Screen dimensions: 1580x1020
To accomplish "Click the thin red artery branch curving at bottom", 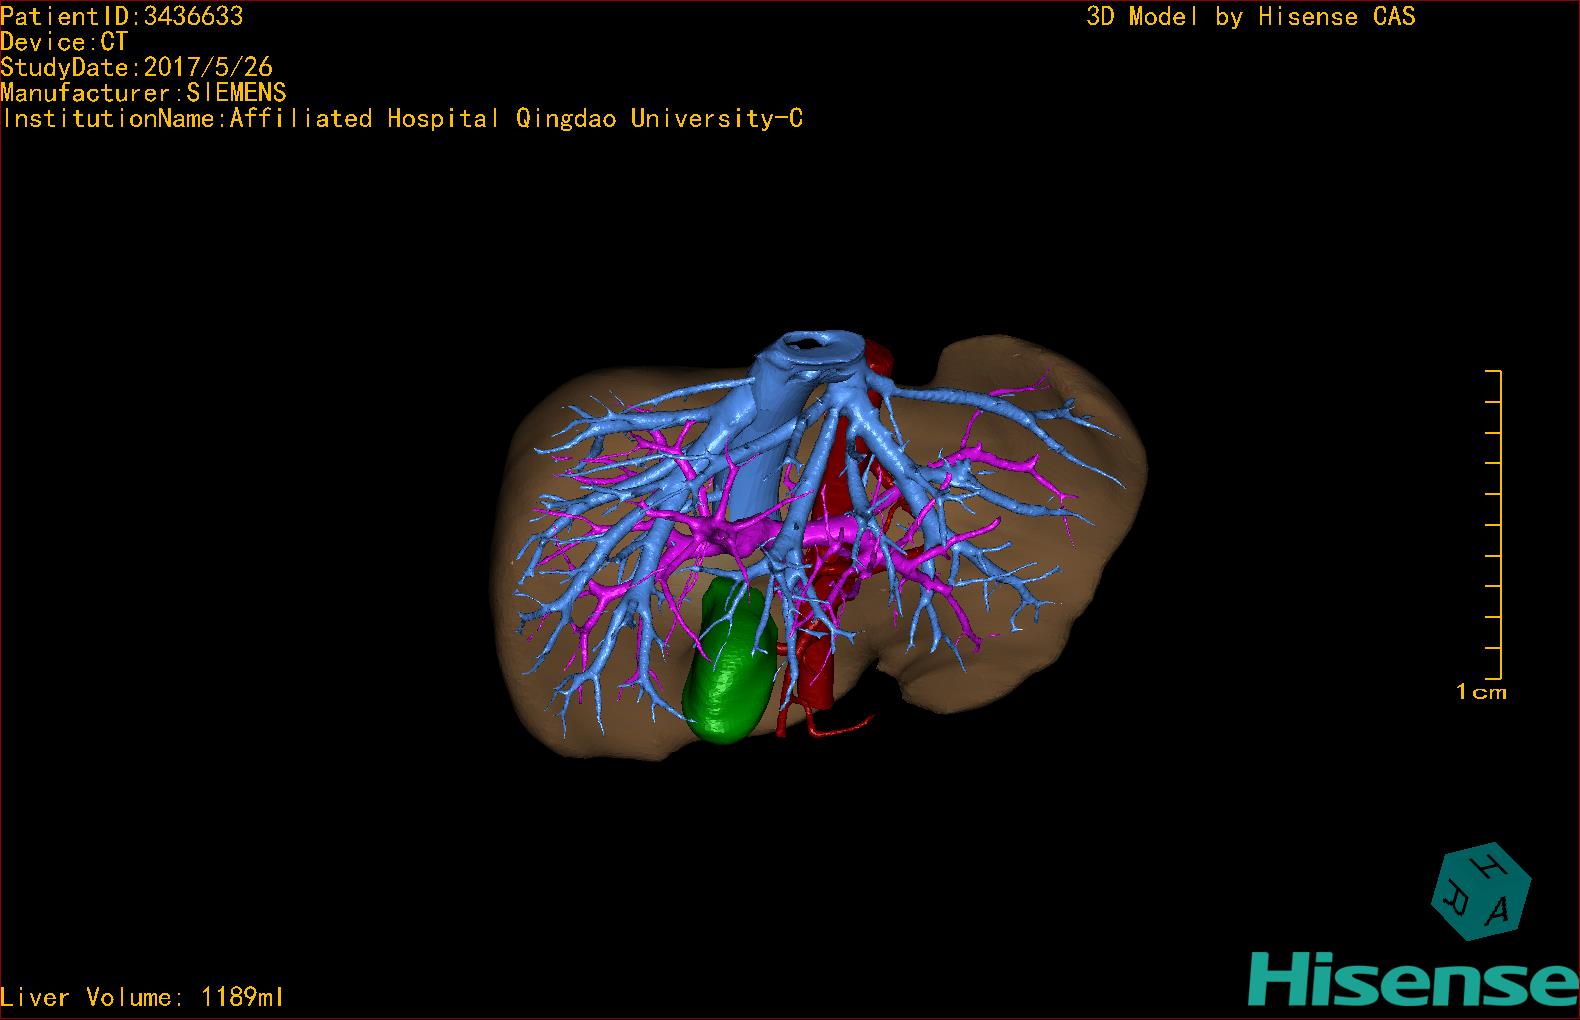I will coord(845,727).
